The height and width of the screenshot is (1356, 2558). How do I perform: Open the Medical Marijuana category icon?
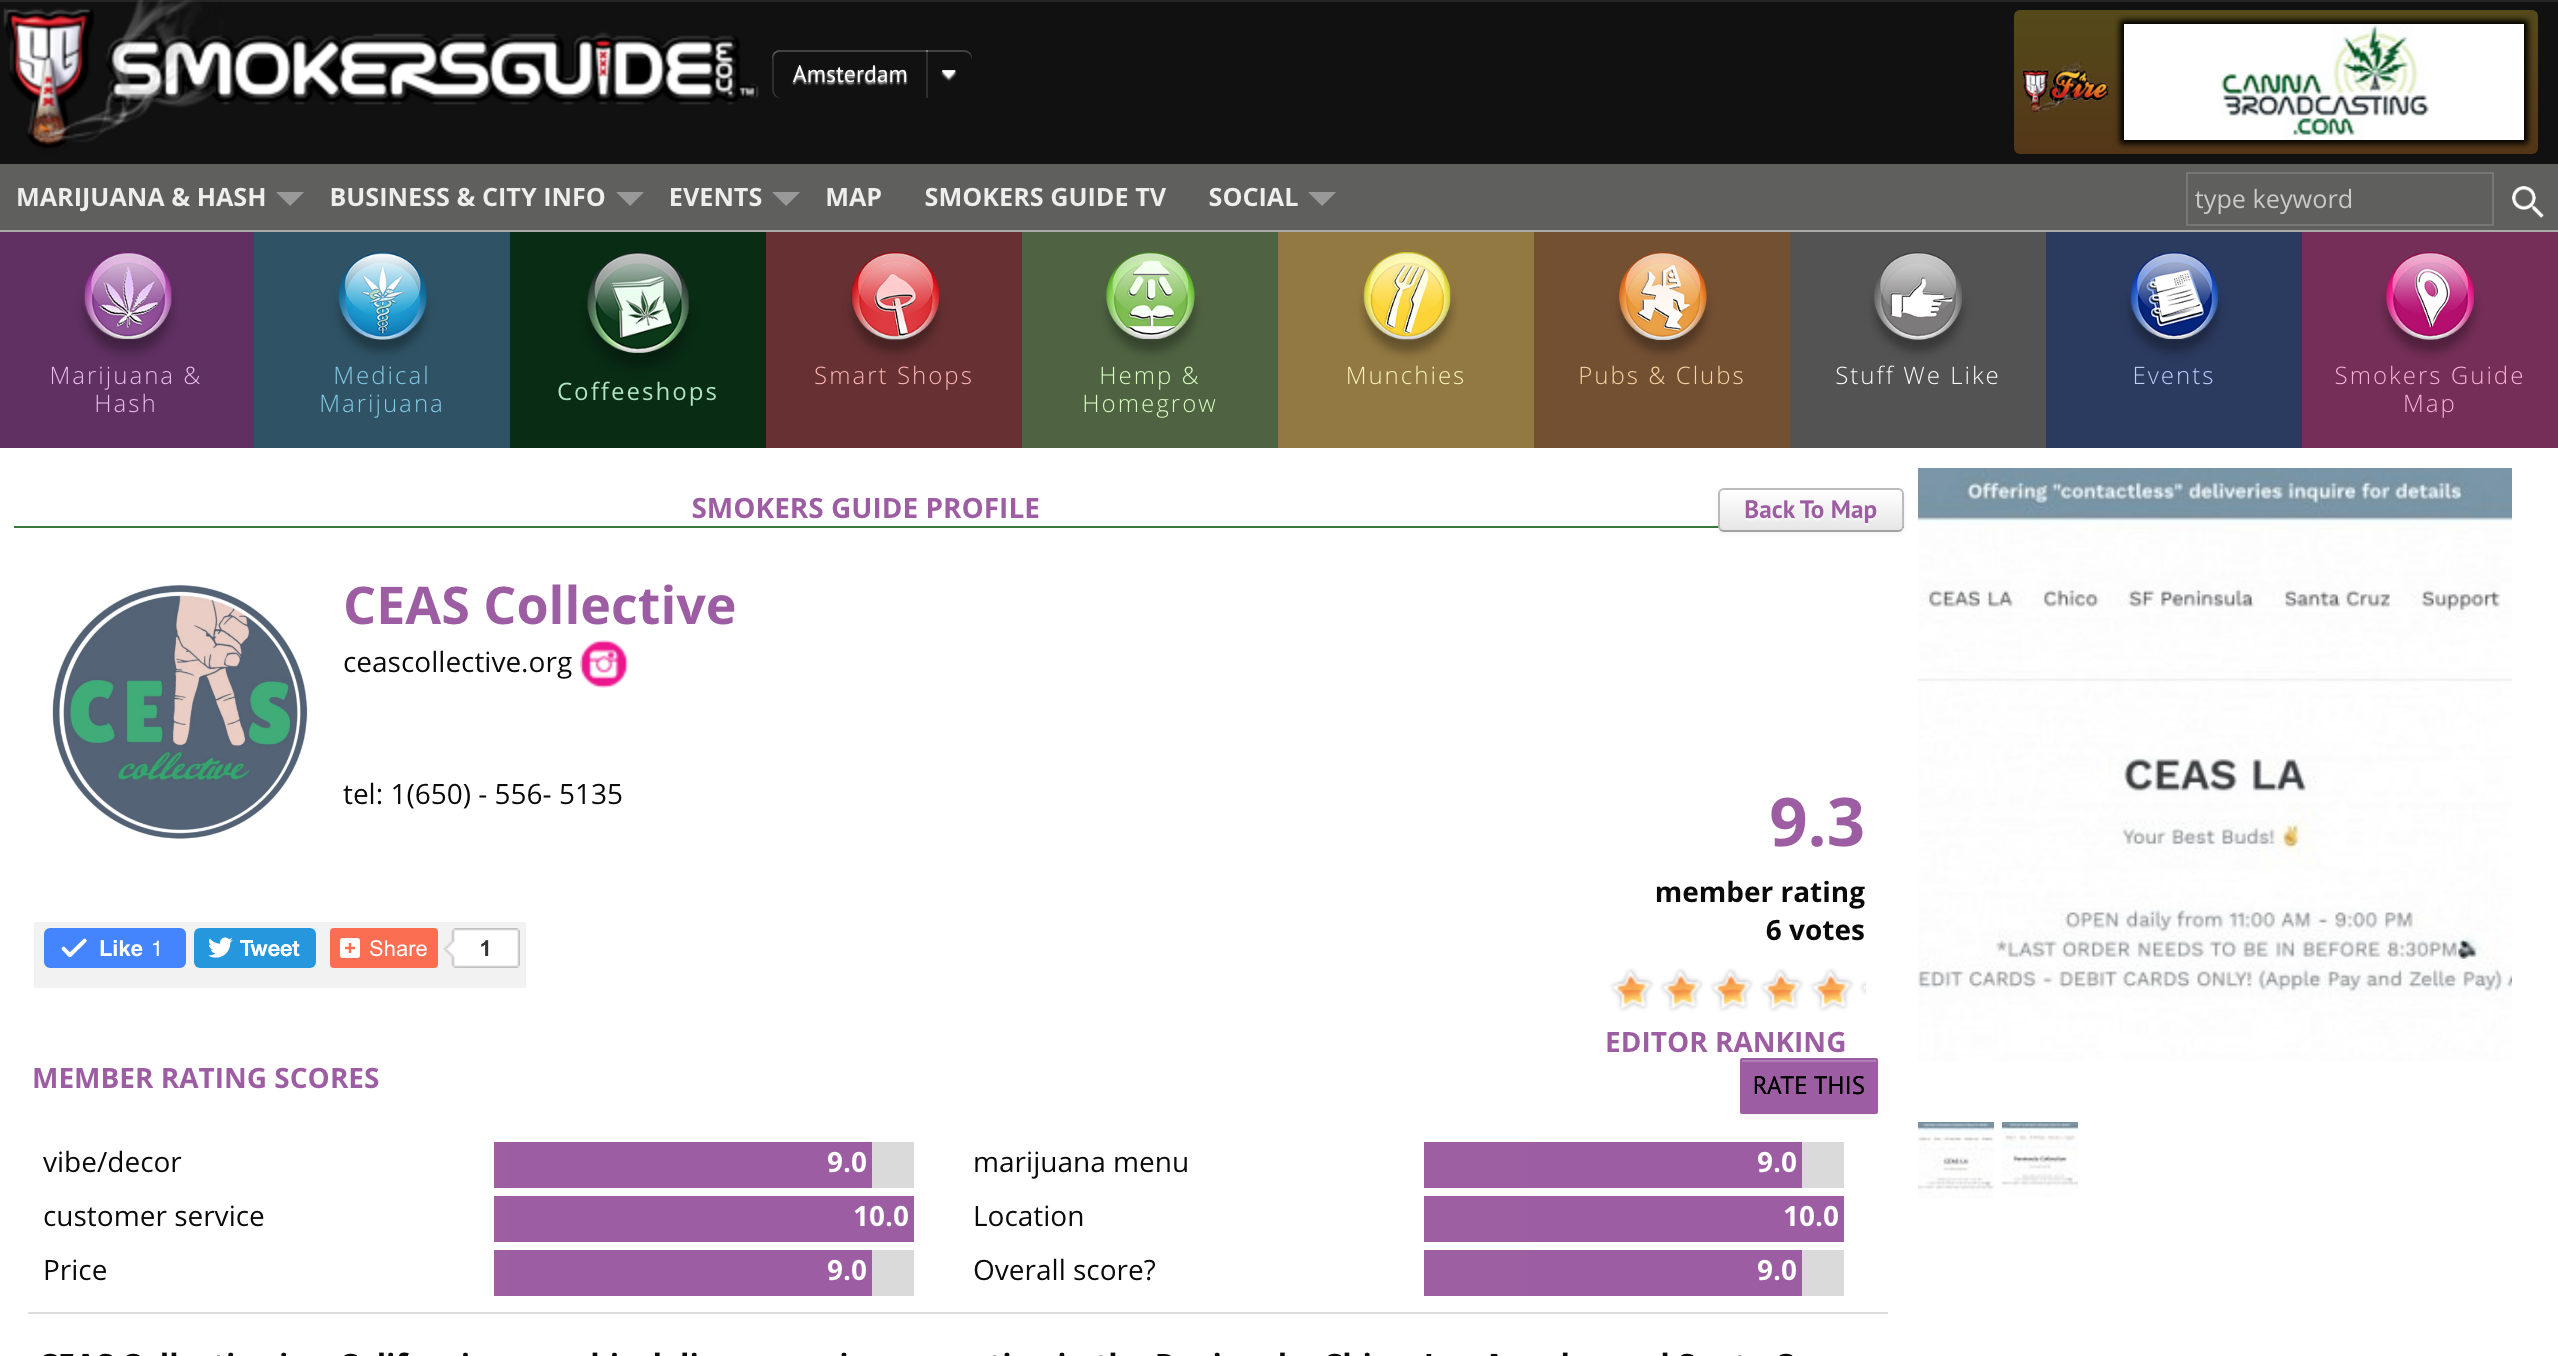[382, 297]
